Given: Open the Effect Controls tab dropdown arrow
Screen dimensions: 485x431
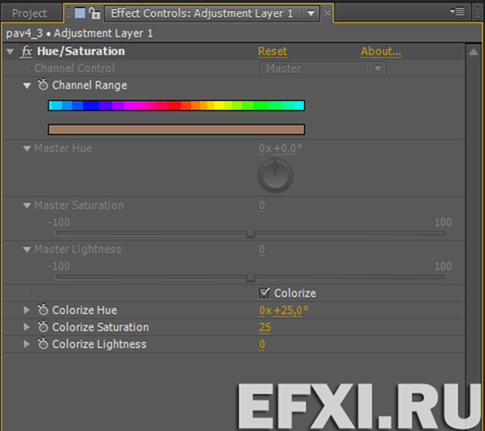Looking at the screenshot, I should [x=311, y=14].
